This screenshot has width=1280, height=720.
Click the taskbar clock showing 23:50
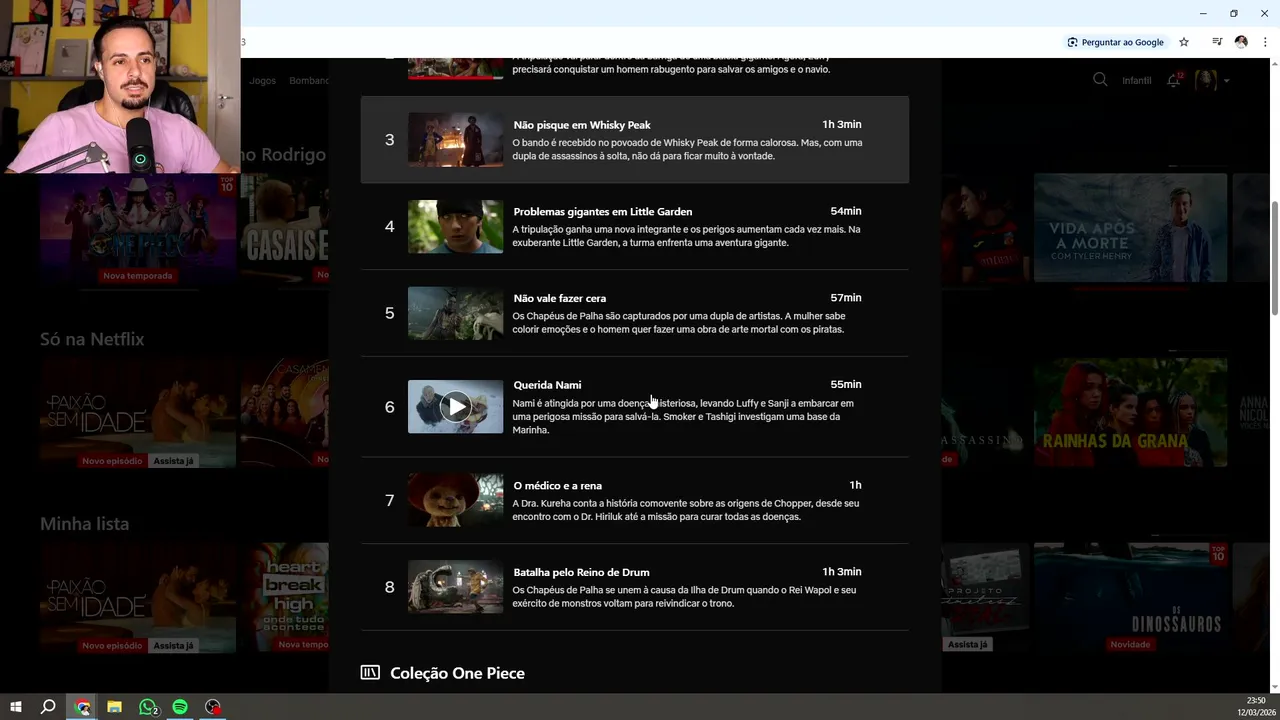click(x=1256, y=701)
